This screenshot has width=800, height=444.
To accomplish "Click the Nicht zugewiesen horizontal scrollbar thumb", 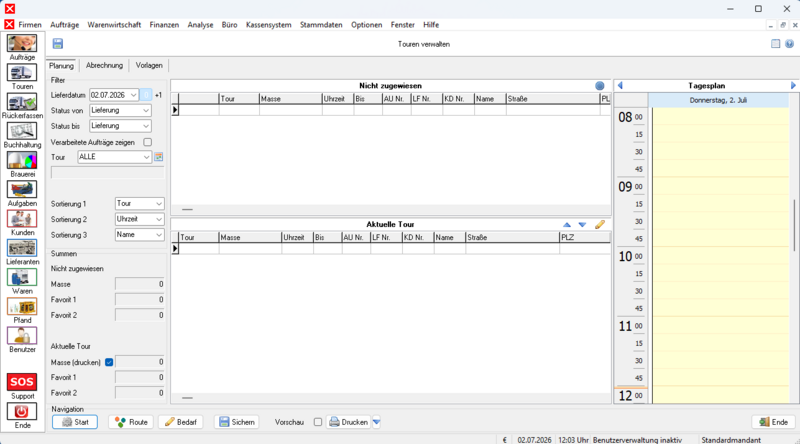I will click(x=187, y=209).
